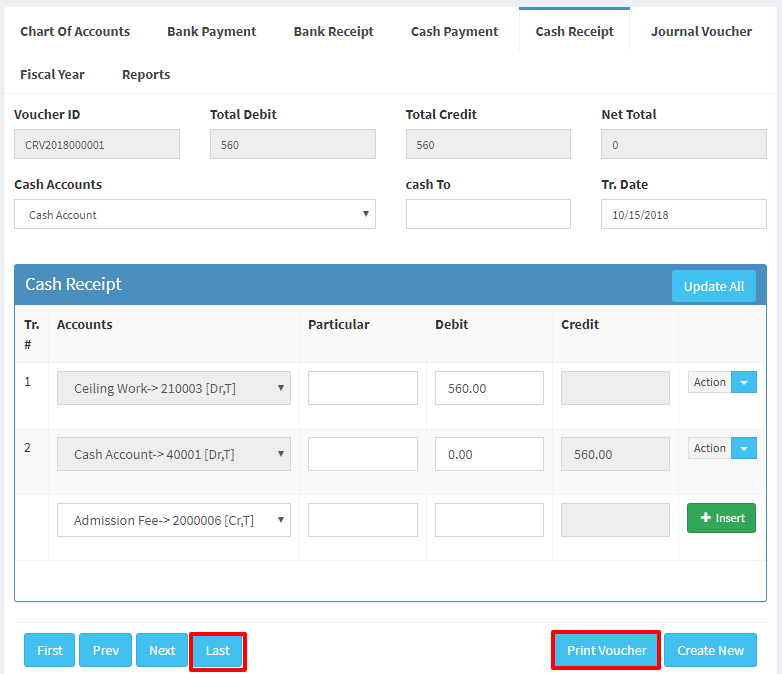Click the Credit field in the insert row

615,520
